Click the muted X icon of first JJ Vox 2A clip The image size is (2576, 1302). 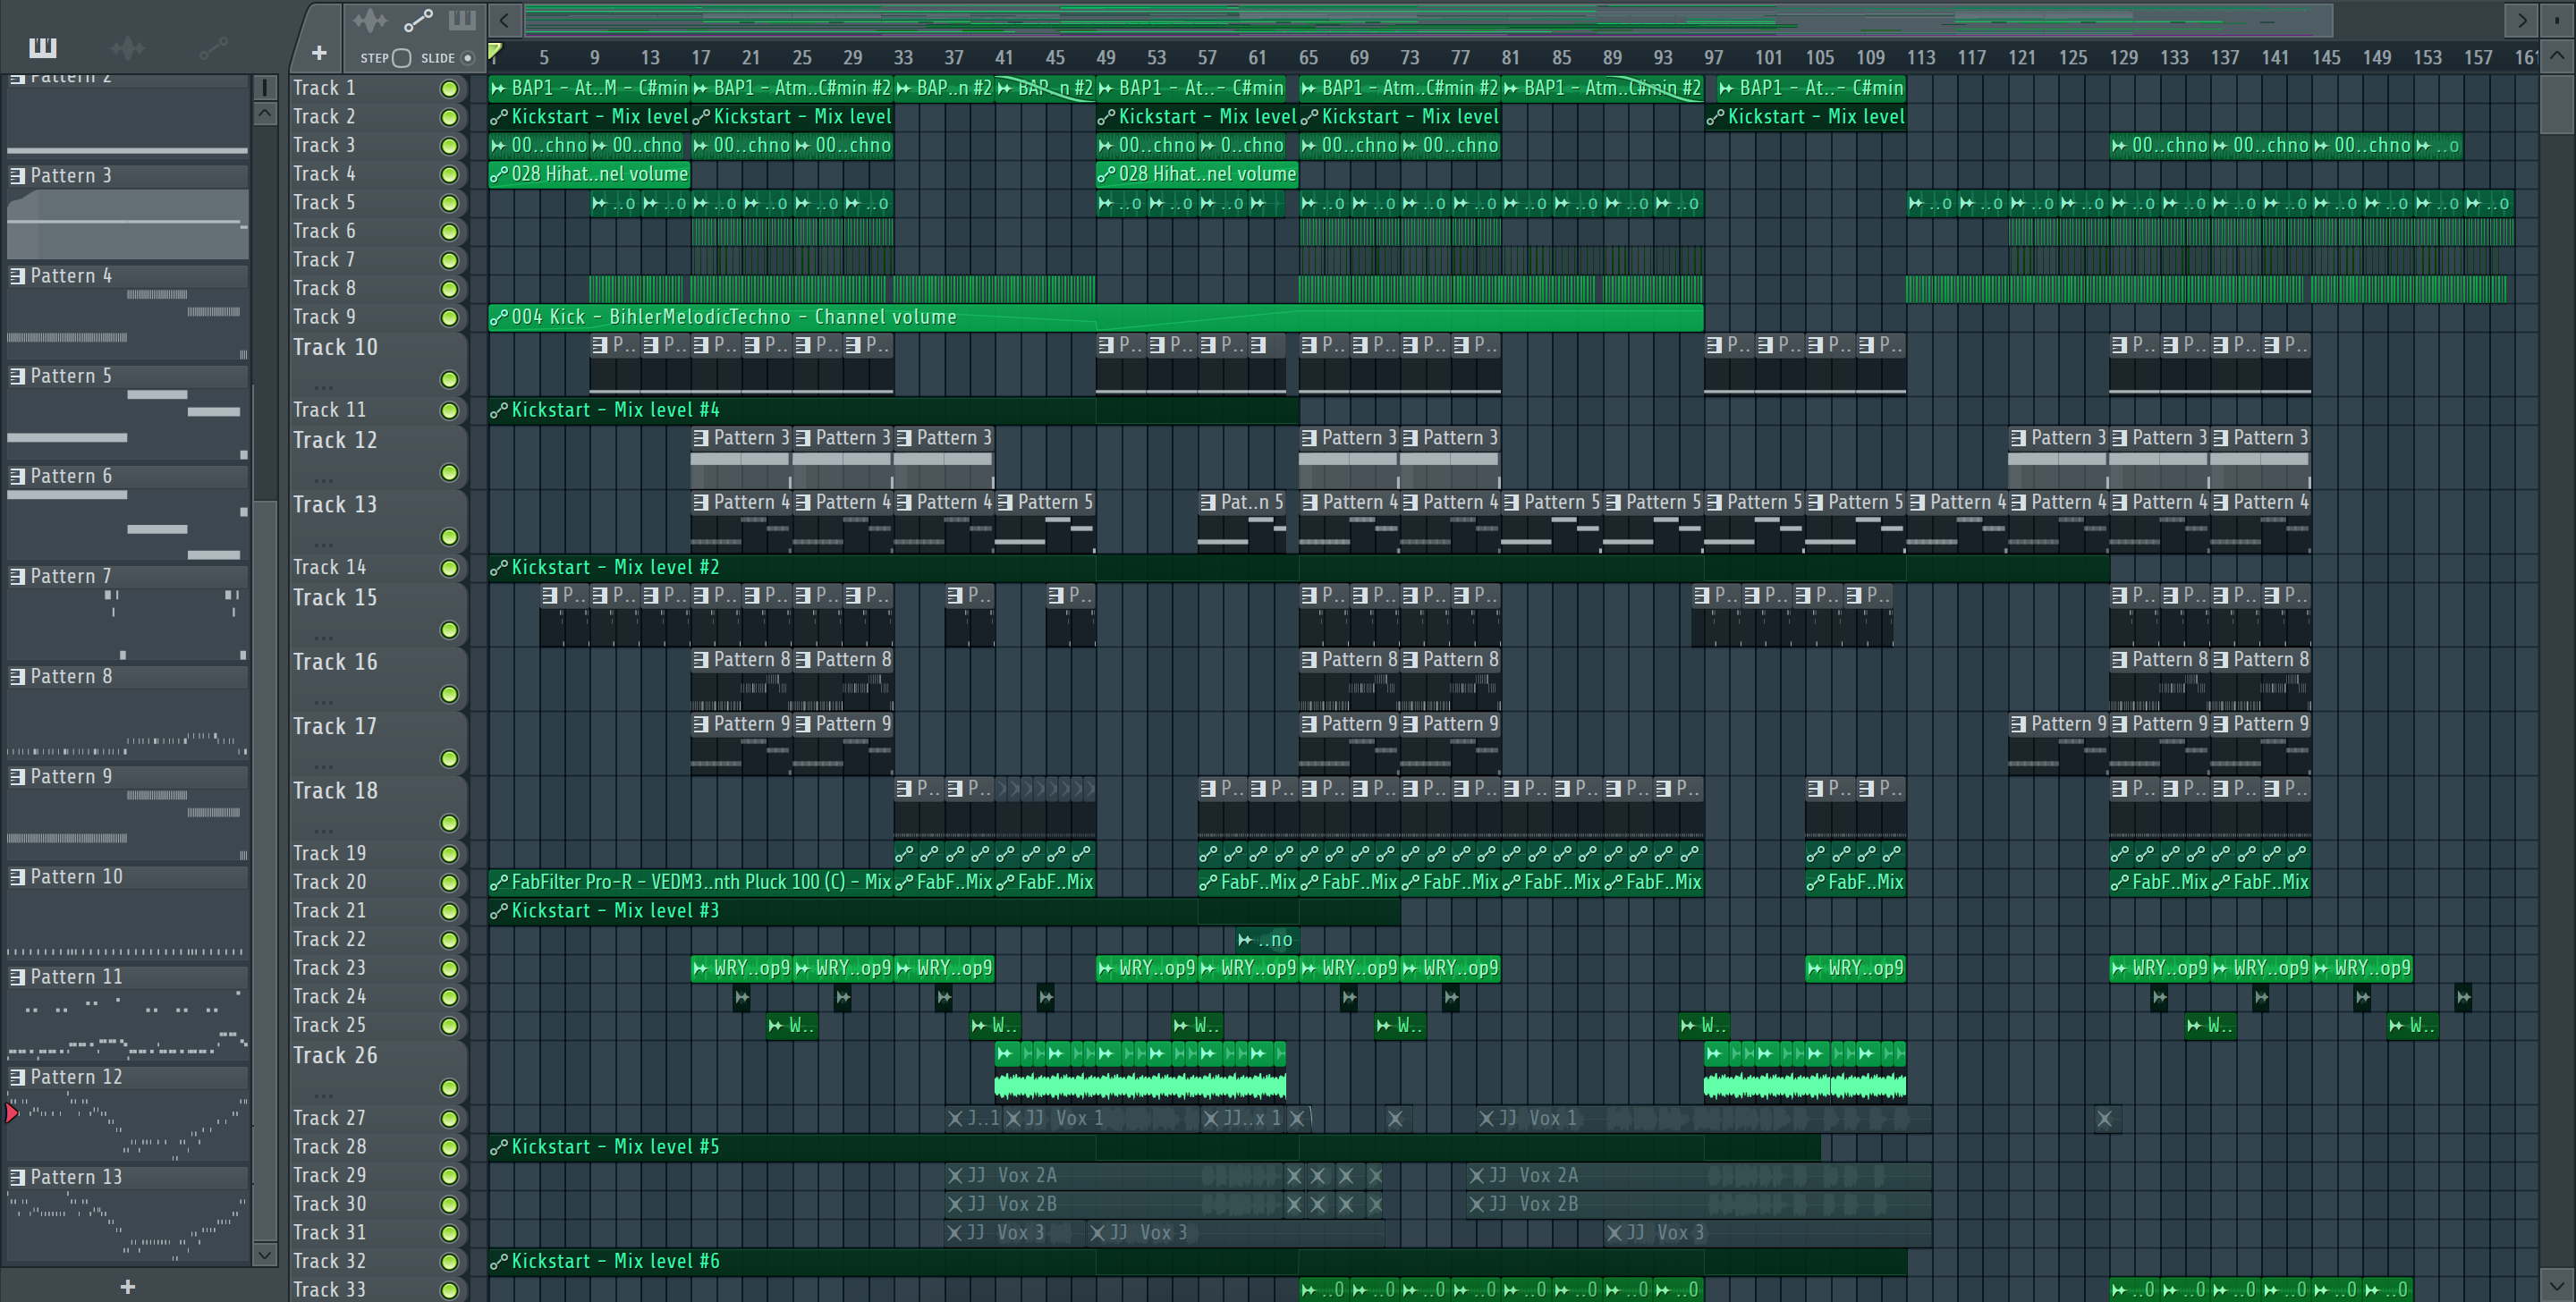[x=955, y=1176]
